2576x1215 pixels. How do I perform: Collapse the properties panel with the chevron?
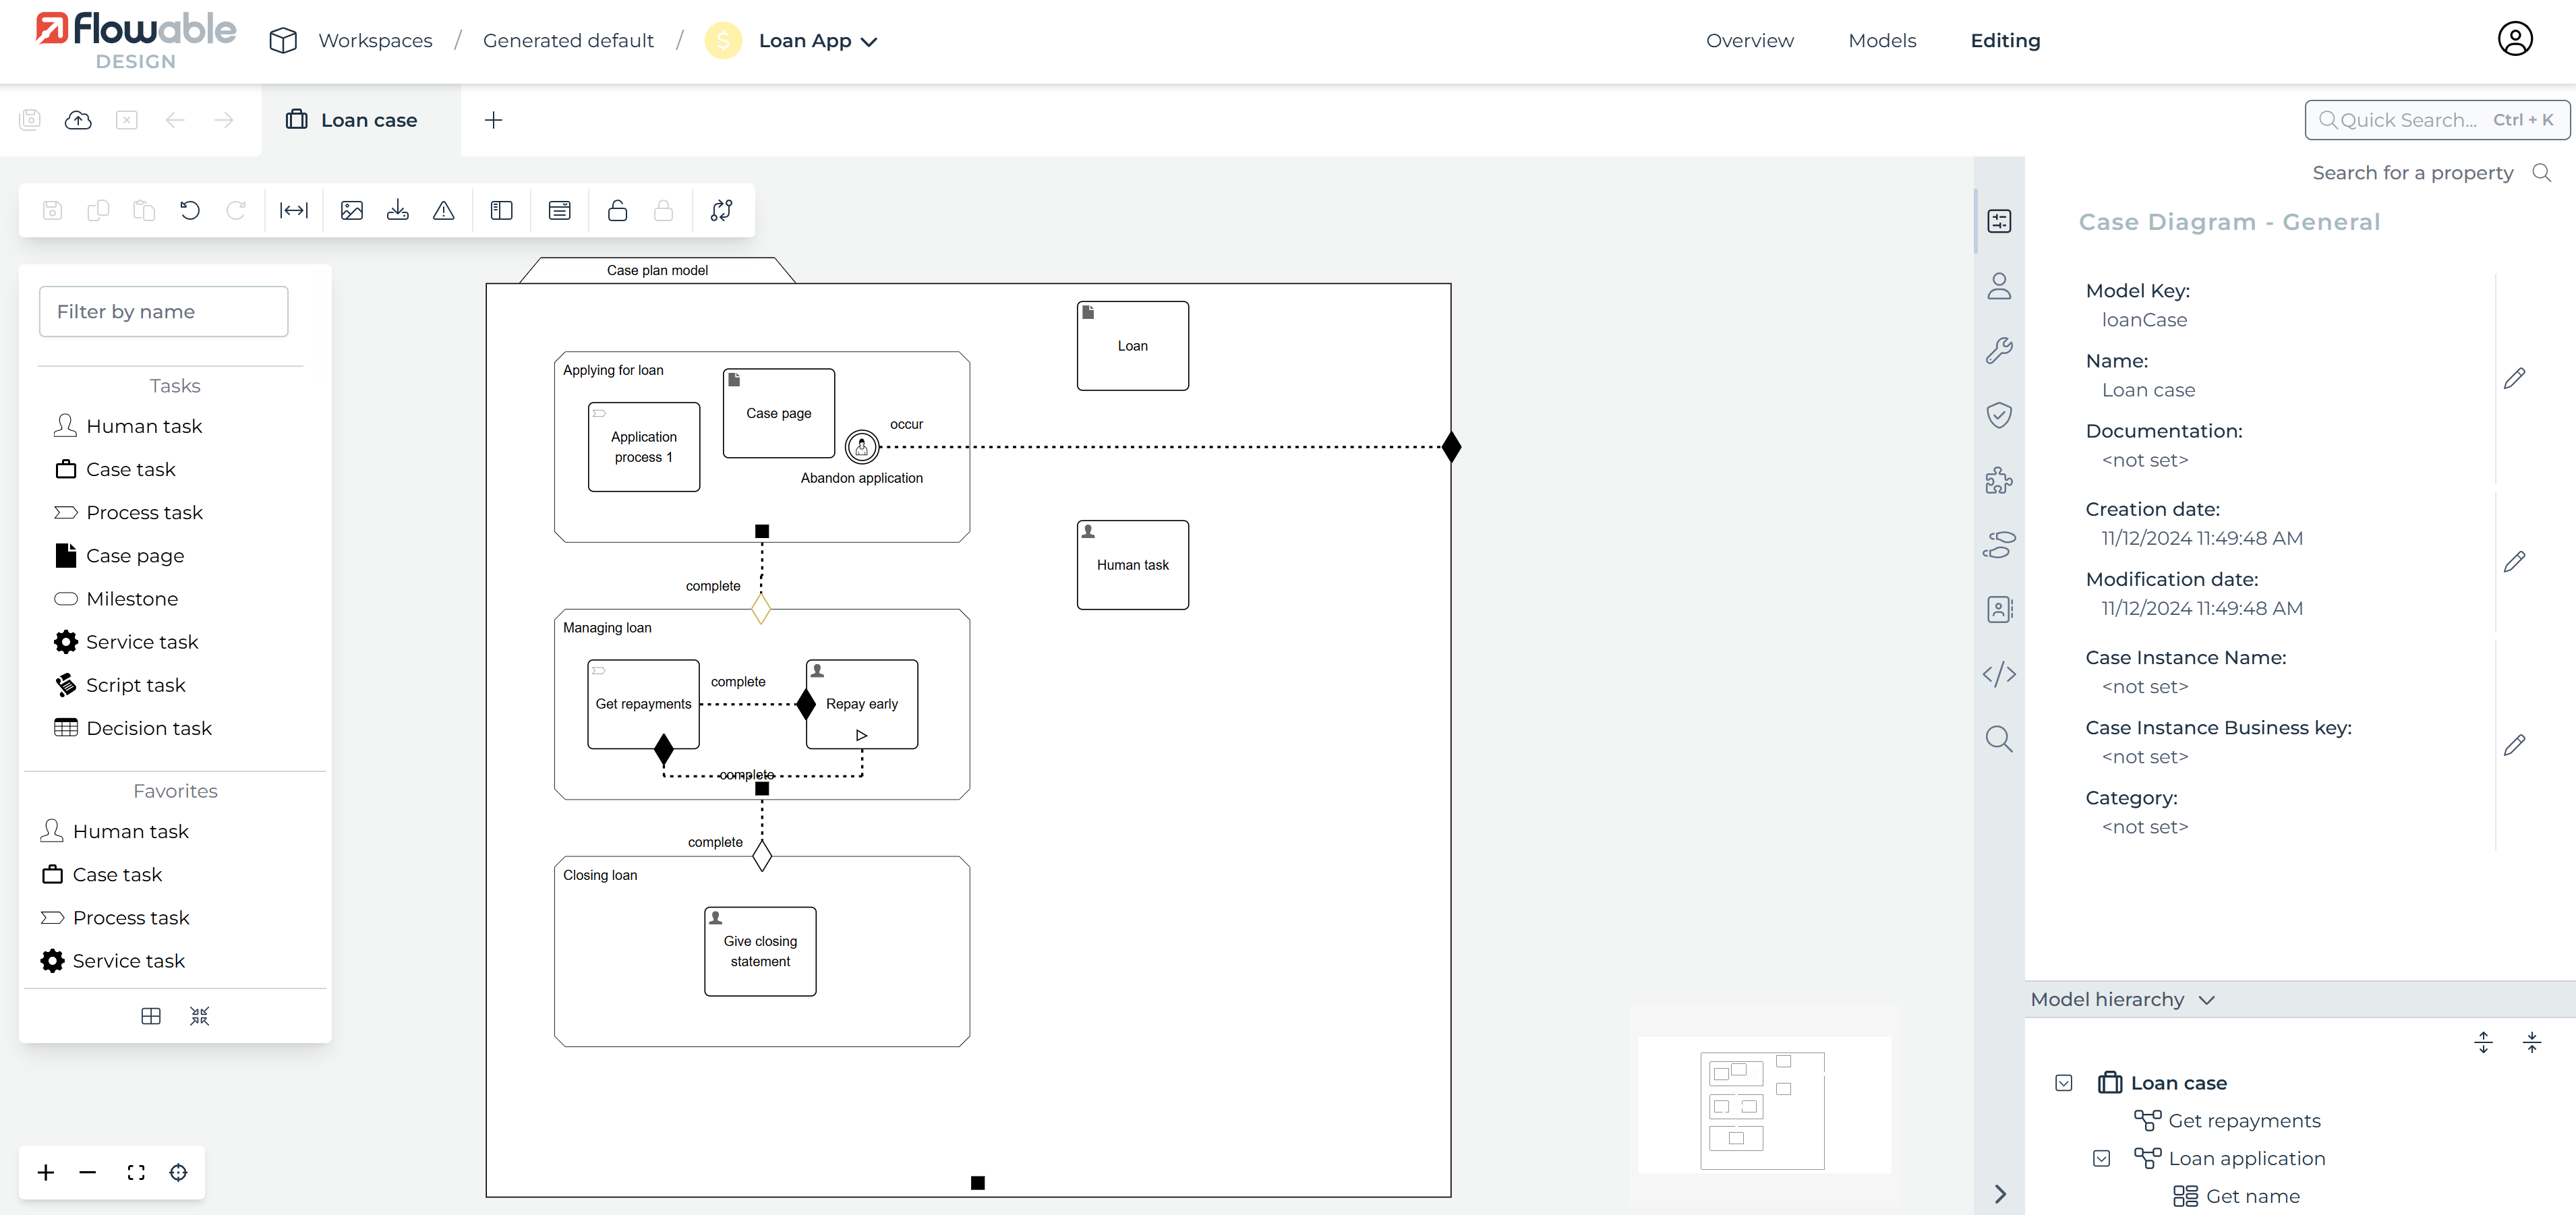point(2000,1194)
